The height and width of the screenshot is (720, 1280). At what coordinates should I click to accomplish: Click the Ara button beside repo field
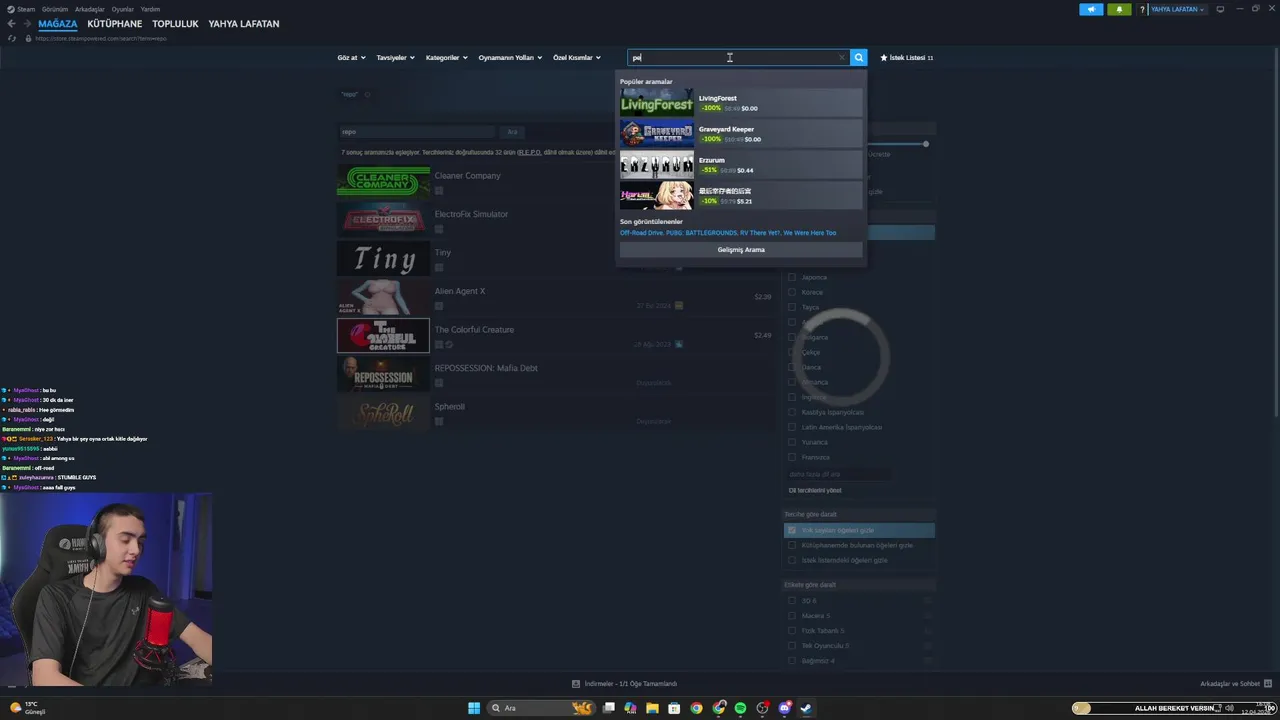(x=512, y=132)
